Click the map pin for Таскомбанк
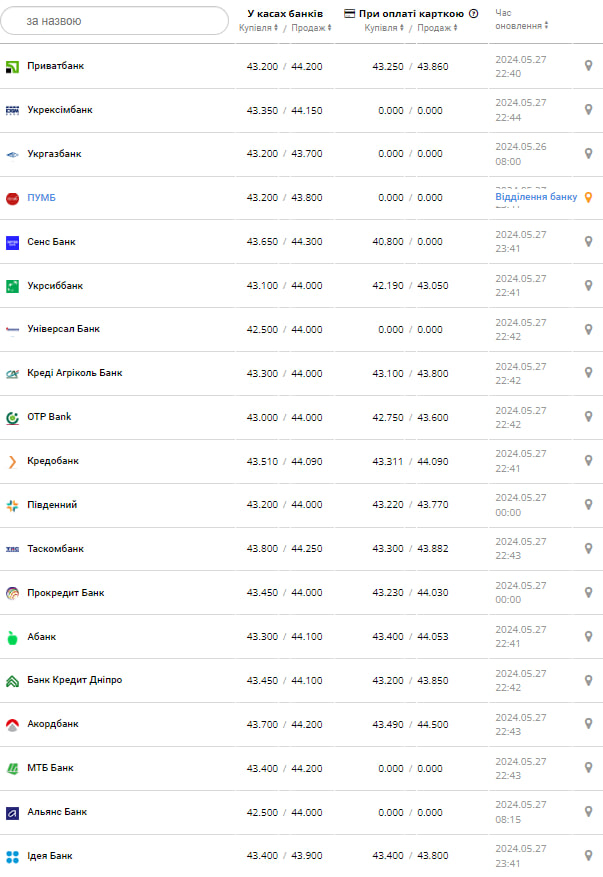 (x=588, y=549)
